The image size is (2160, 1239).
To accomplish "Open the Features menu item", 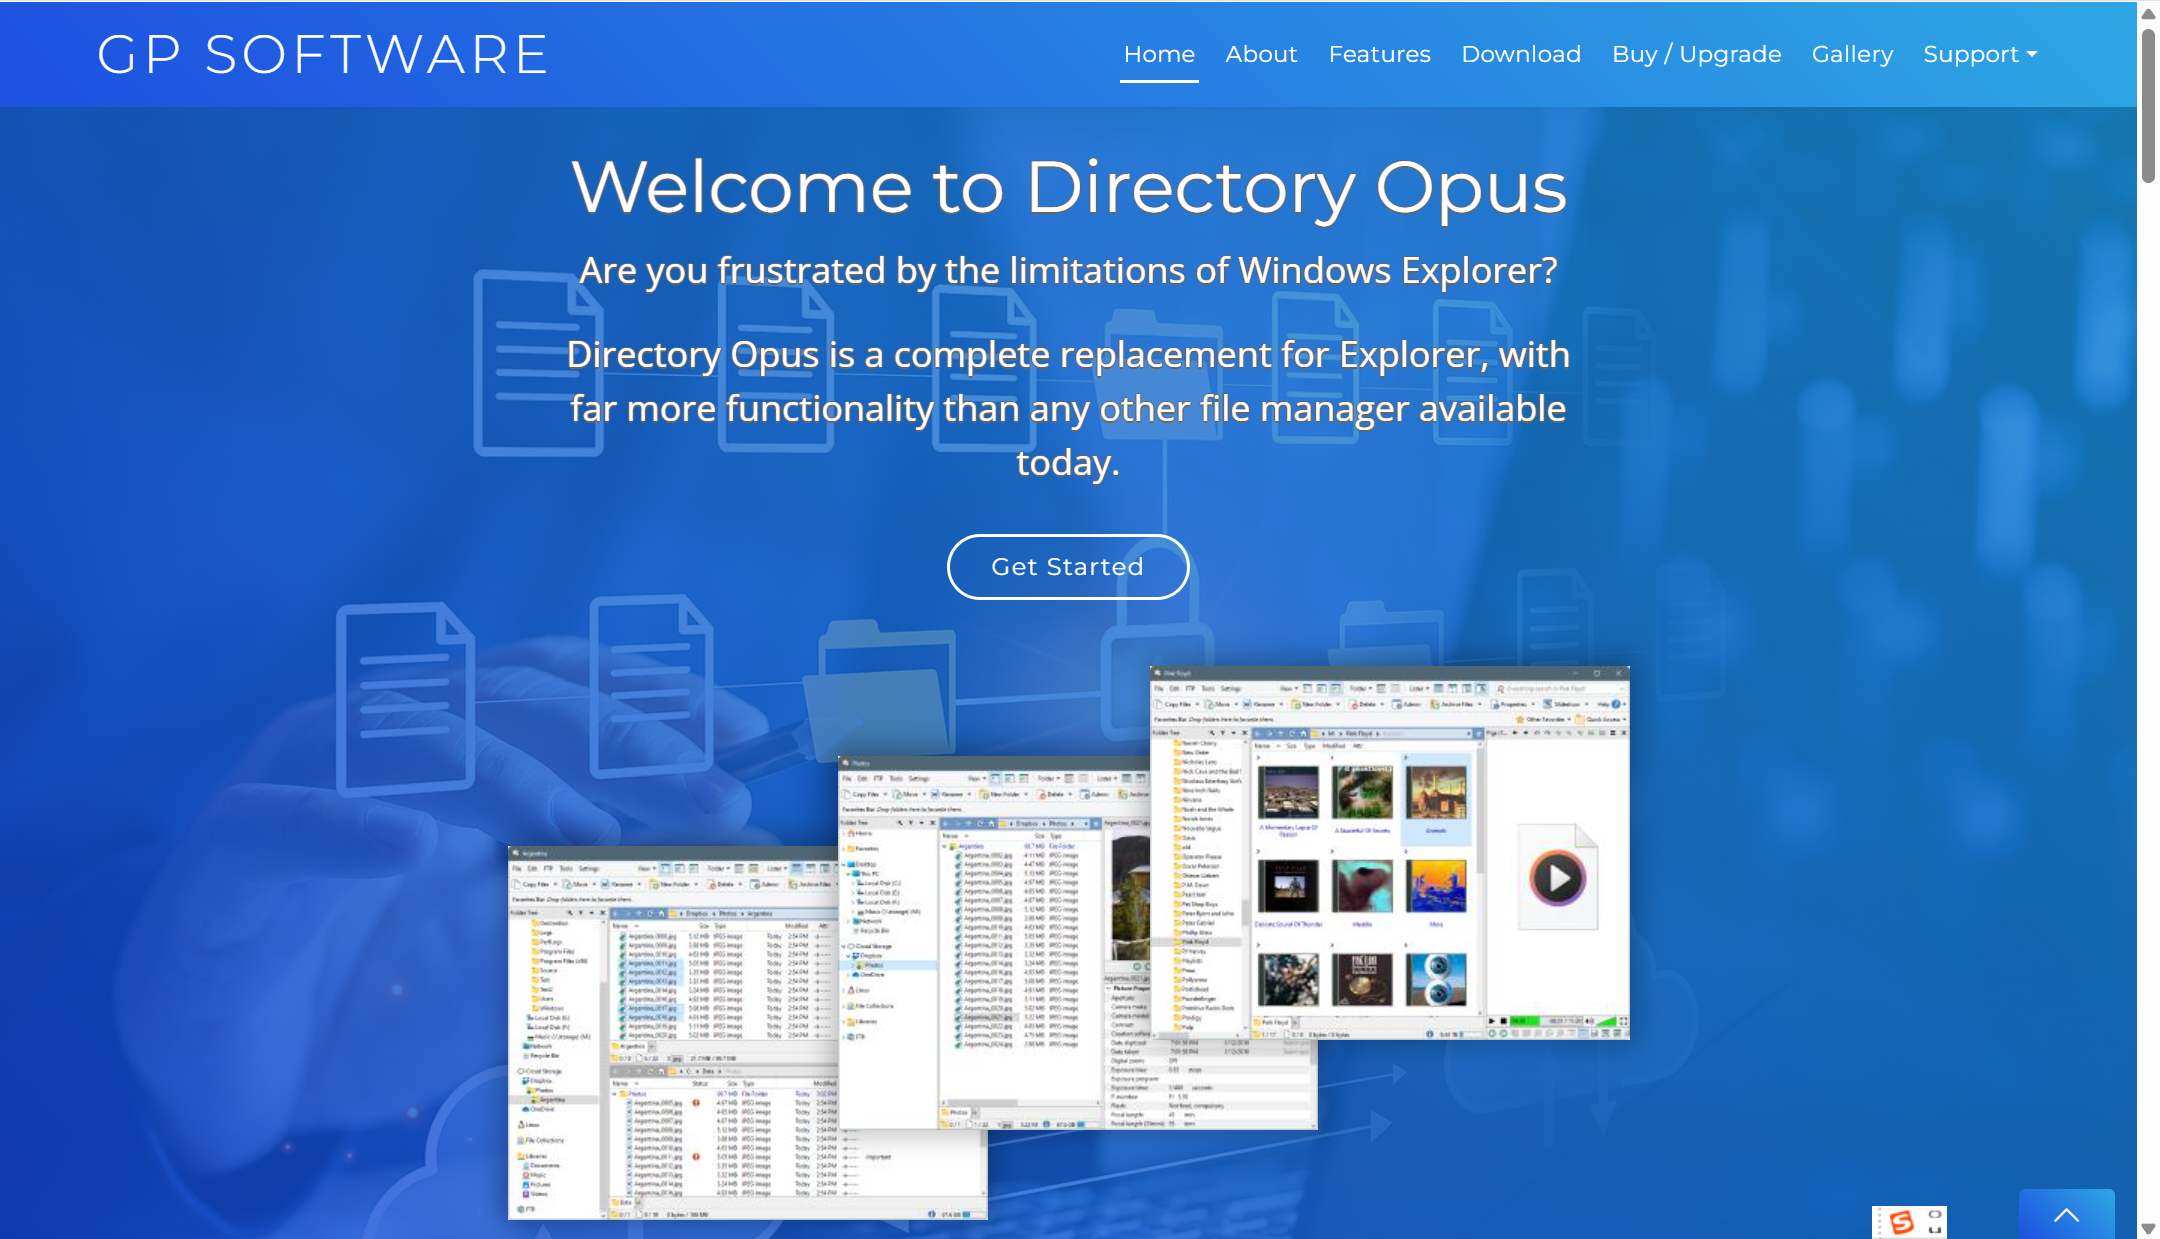I will click(x=1379, y=54).
